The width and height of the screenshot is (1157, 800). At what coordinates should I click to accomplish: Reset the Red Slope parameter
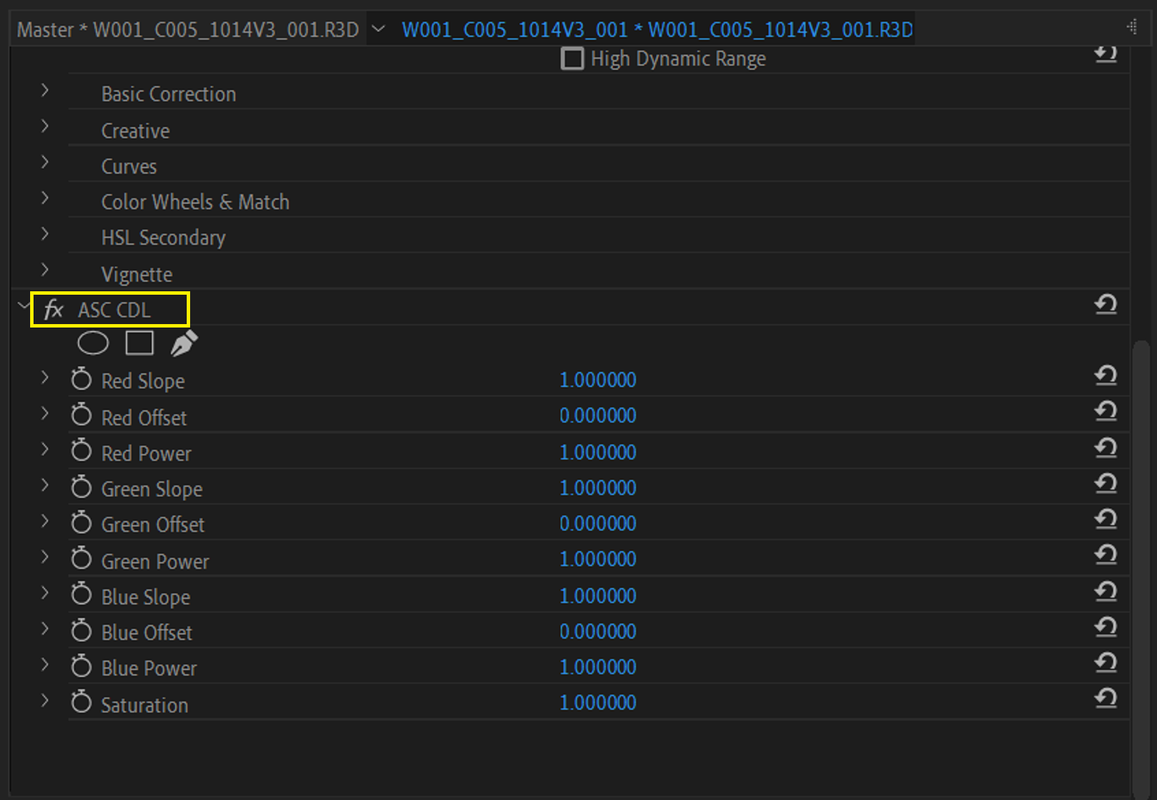pyautogui.click(x=1105, y=376)
